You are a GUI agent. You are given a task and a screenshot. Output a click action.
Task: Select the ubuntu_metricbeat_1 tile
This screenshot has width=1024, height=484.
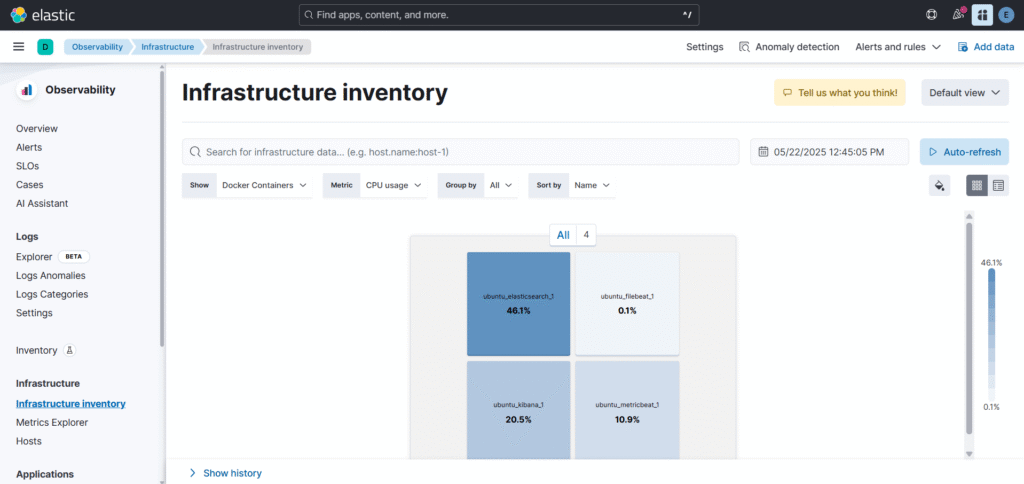tap(627, 411)
